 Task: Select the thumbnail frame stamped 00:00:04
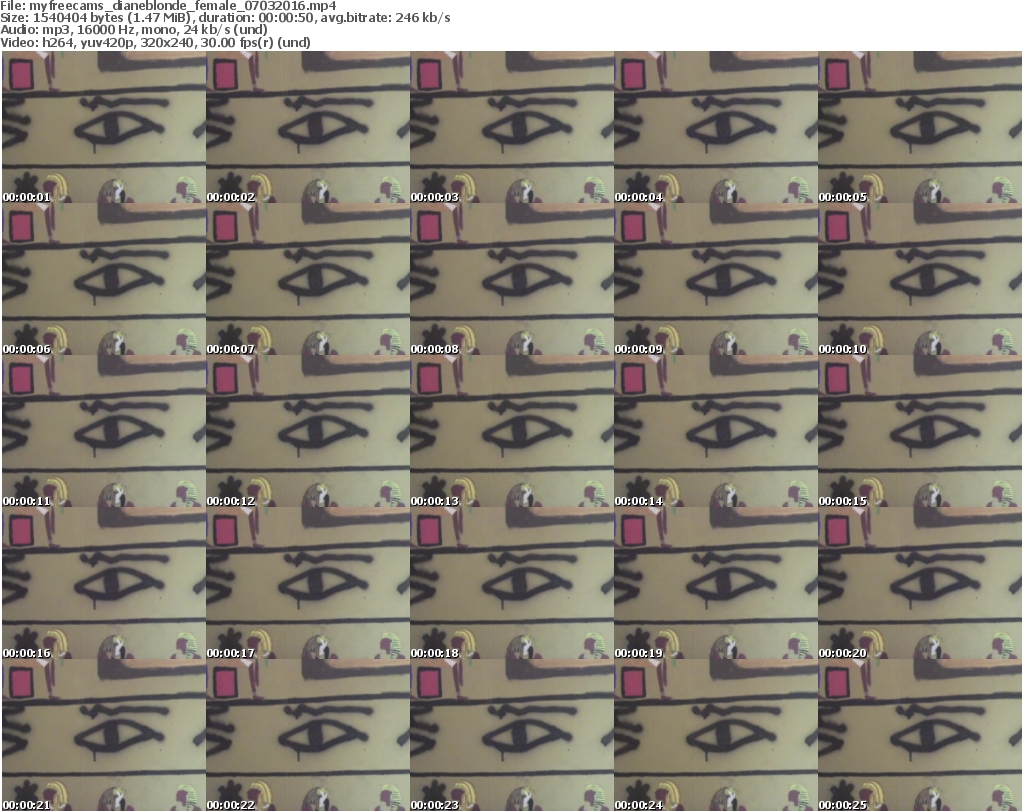[716, 127]
